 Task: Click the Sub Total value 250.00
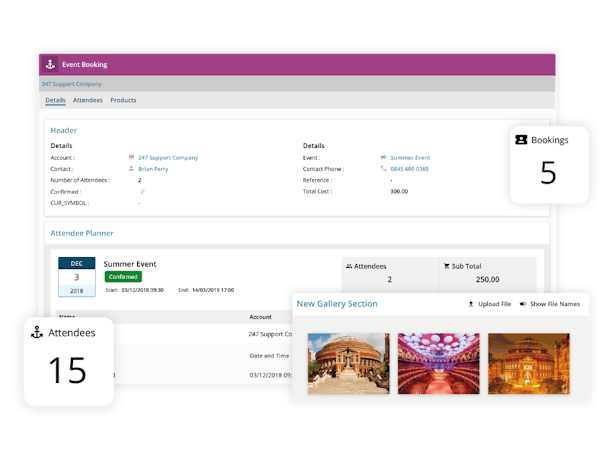click(x=488, y=279)
